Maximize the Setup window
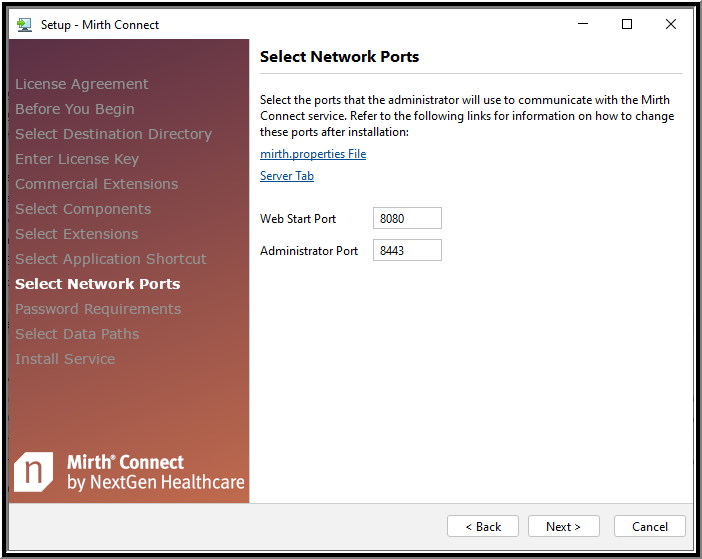The height and width of the screenshot is (559, 702). (627, 24)
